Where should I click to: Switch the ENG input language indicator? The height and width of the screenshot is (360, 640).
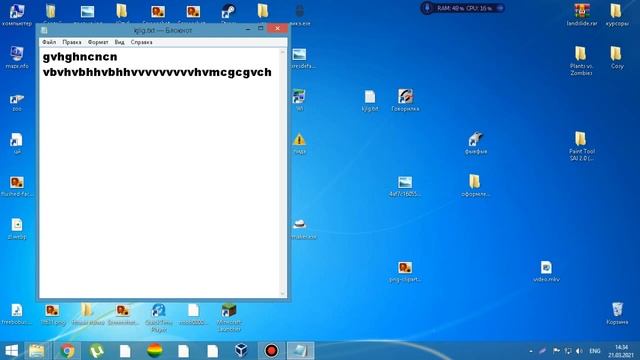pyautogui.click(x=595, y=351)
